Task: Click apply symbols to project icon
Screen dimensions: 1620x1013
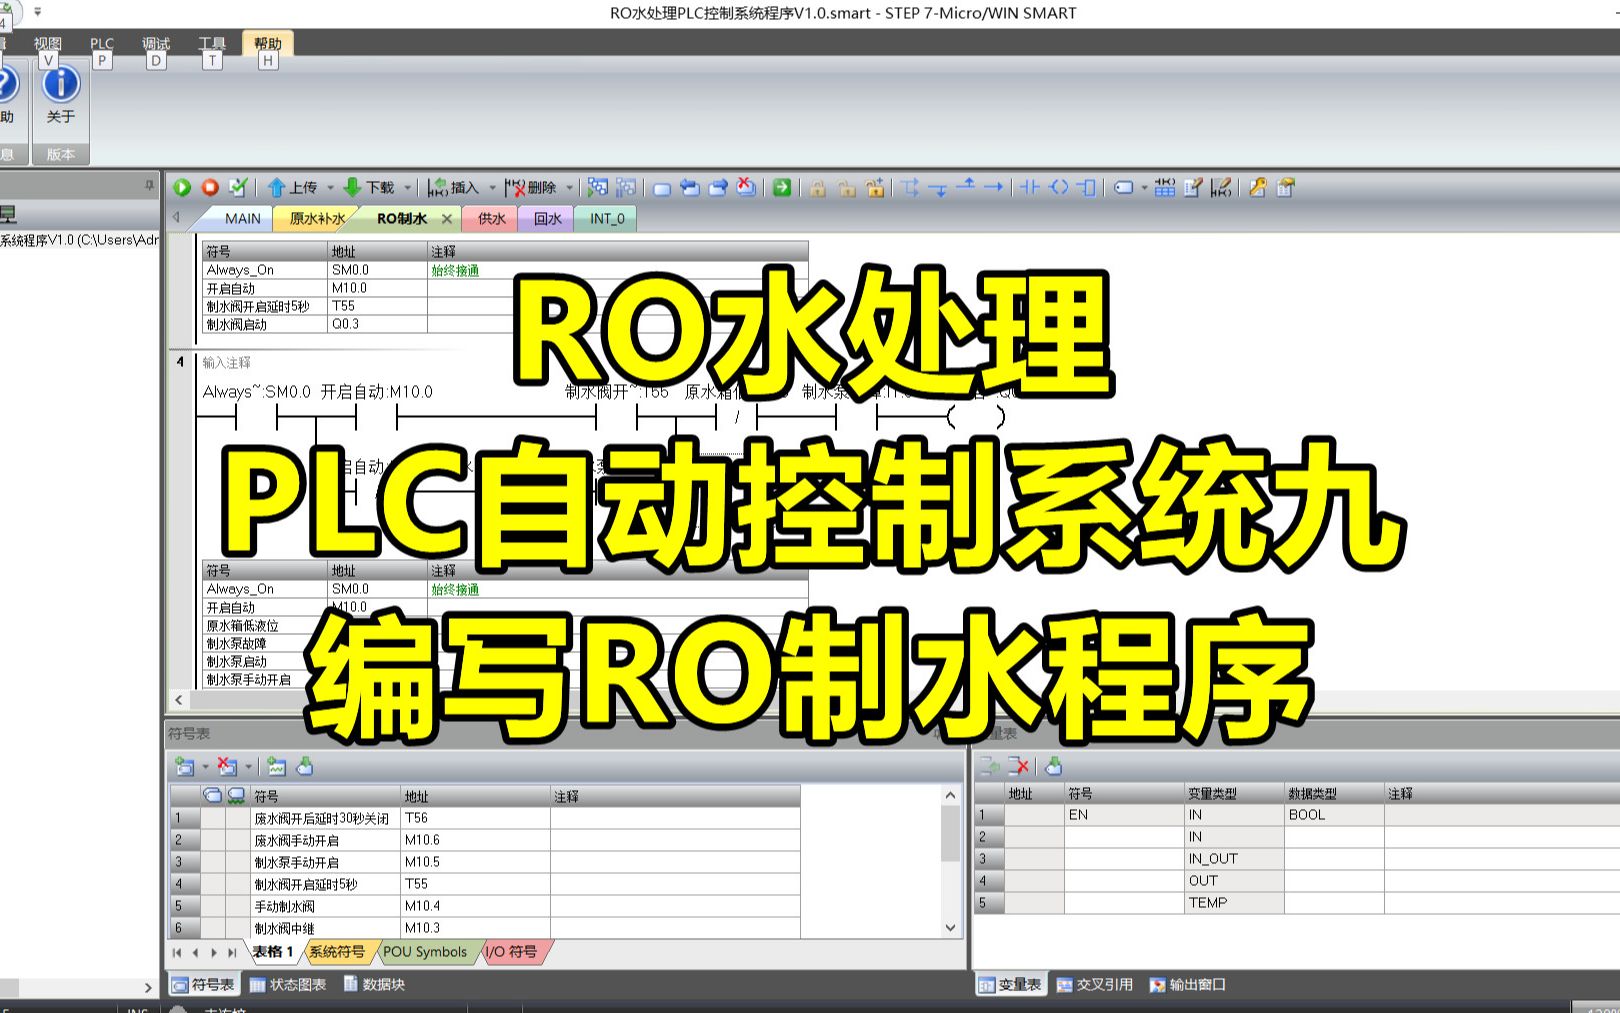Action: coord(305,767)
